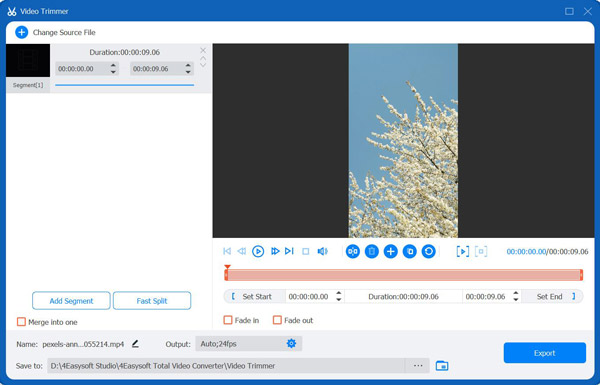Viewport: 600px width, 385px height.
Task: Close the Video Trimmer window
Action: [588, 11]
